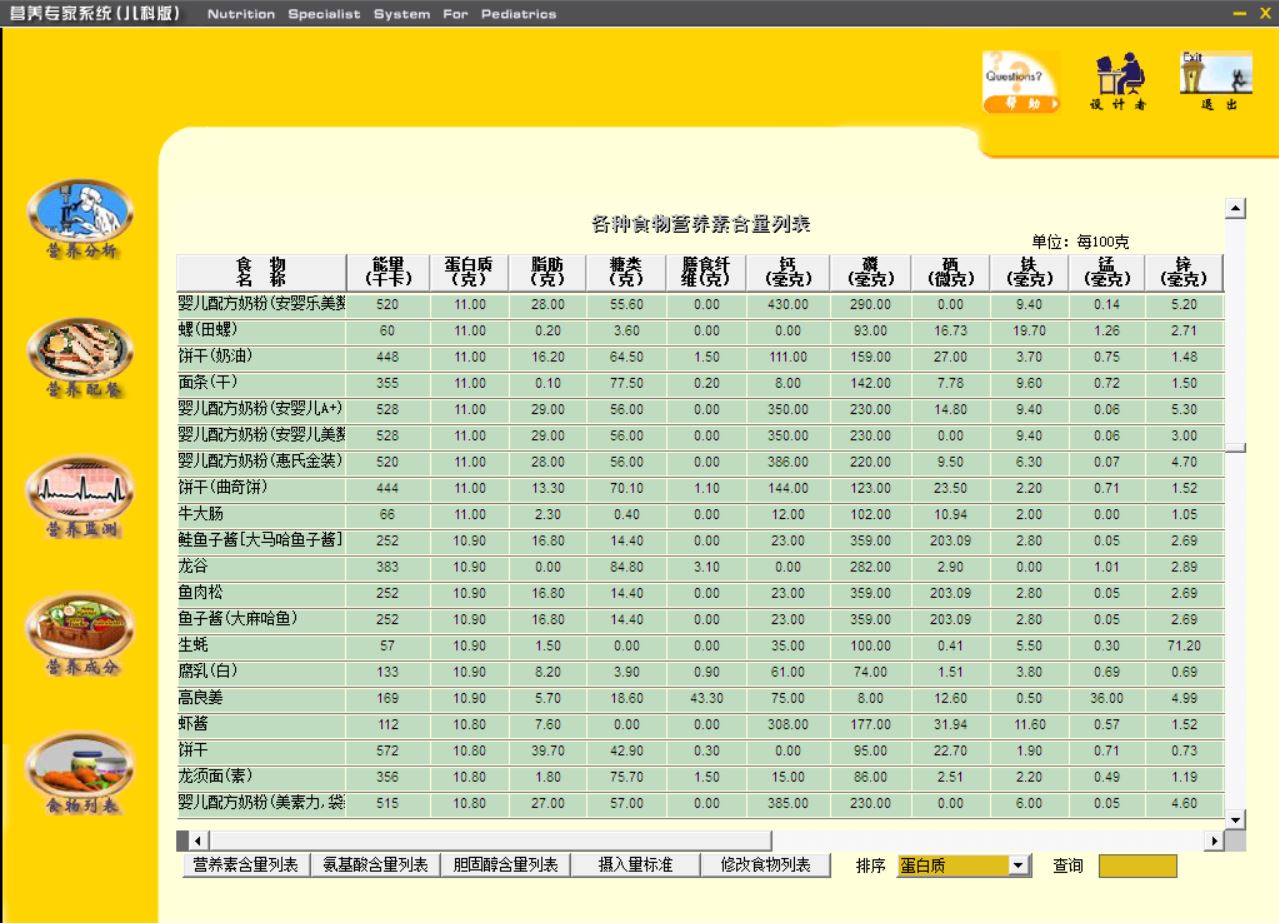Switch to 氨基酸含量列表 tab

coord(375,866)
